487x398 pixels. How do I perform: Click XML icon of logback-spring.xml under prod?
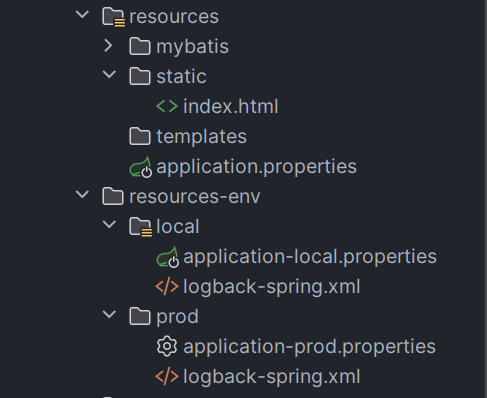point(167,376)
